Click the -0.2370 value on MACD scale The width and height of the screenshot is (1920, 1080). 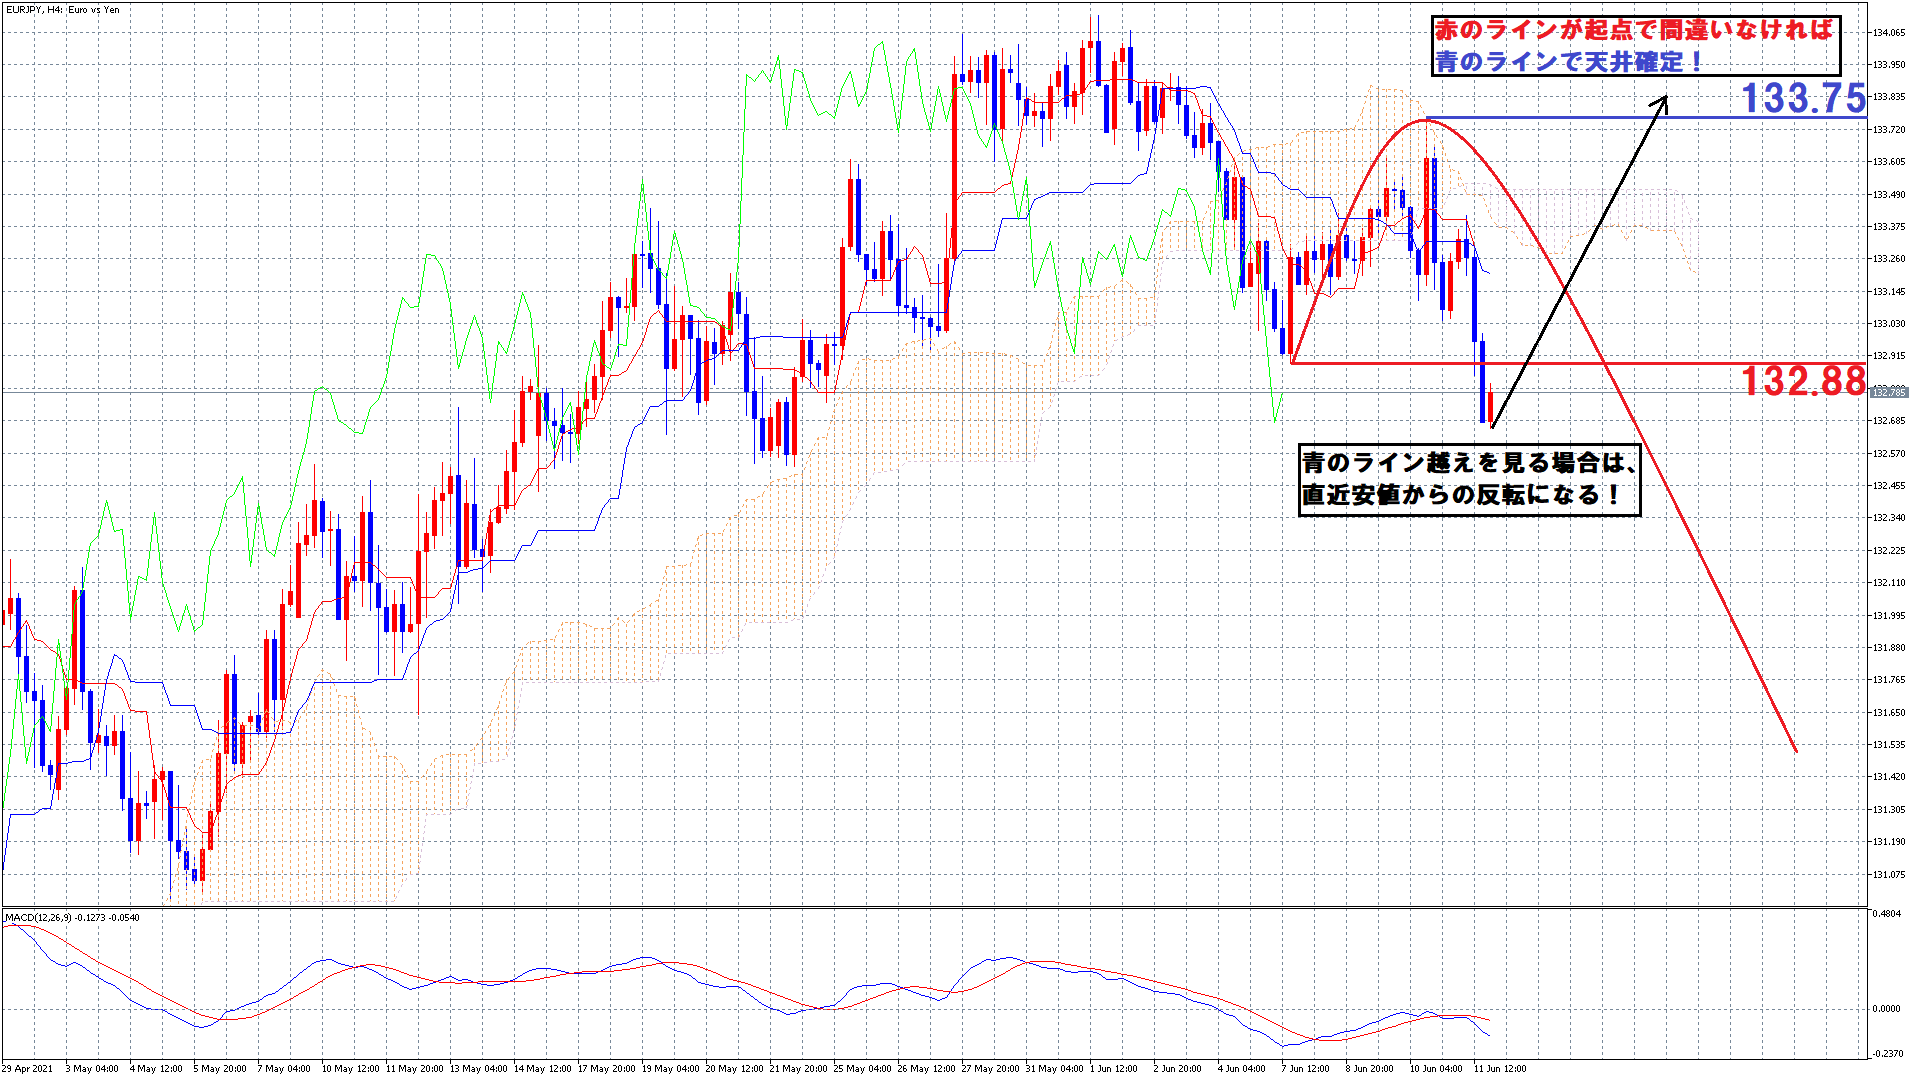point(1886,1053)
